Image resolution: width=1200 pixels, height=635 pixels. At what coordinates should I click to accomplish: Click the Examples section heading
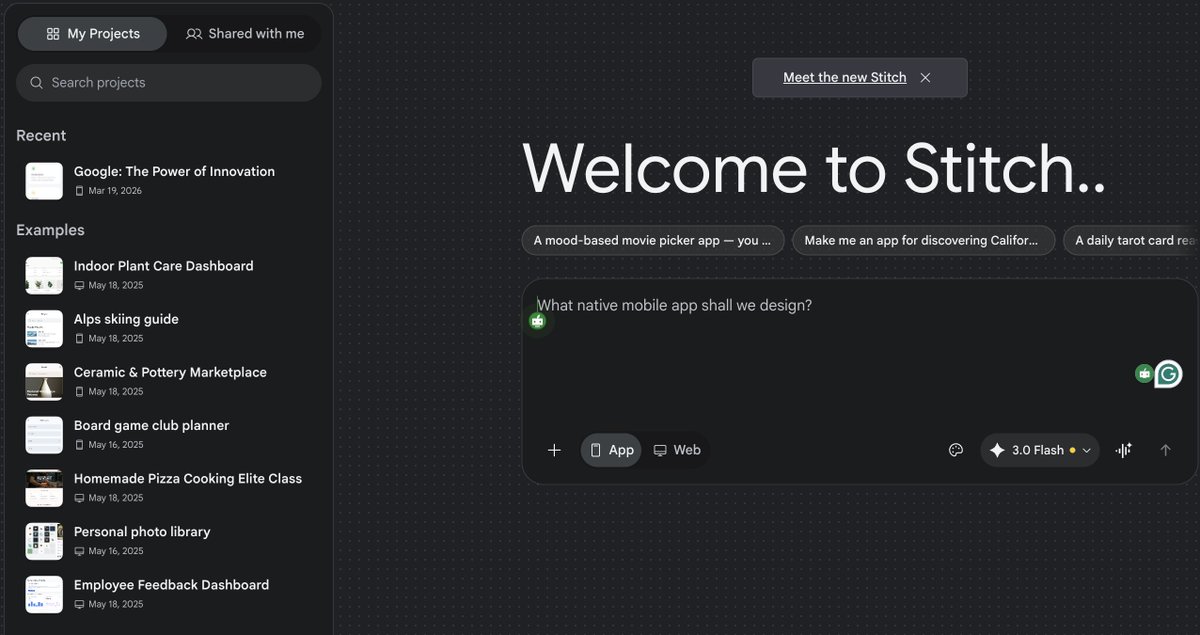click(50, 230)
